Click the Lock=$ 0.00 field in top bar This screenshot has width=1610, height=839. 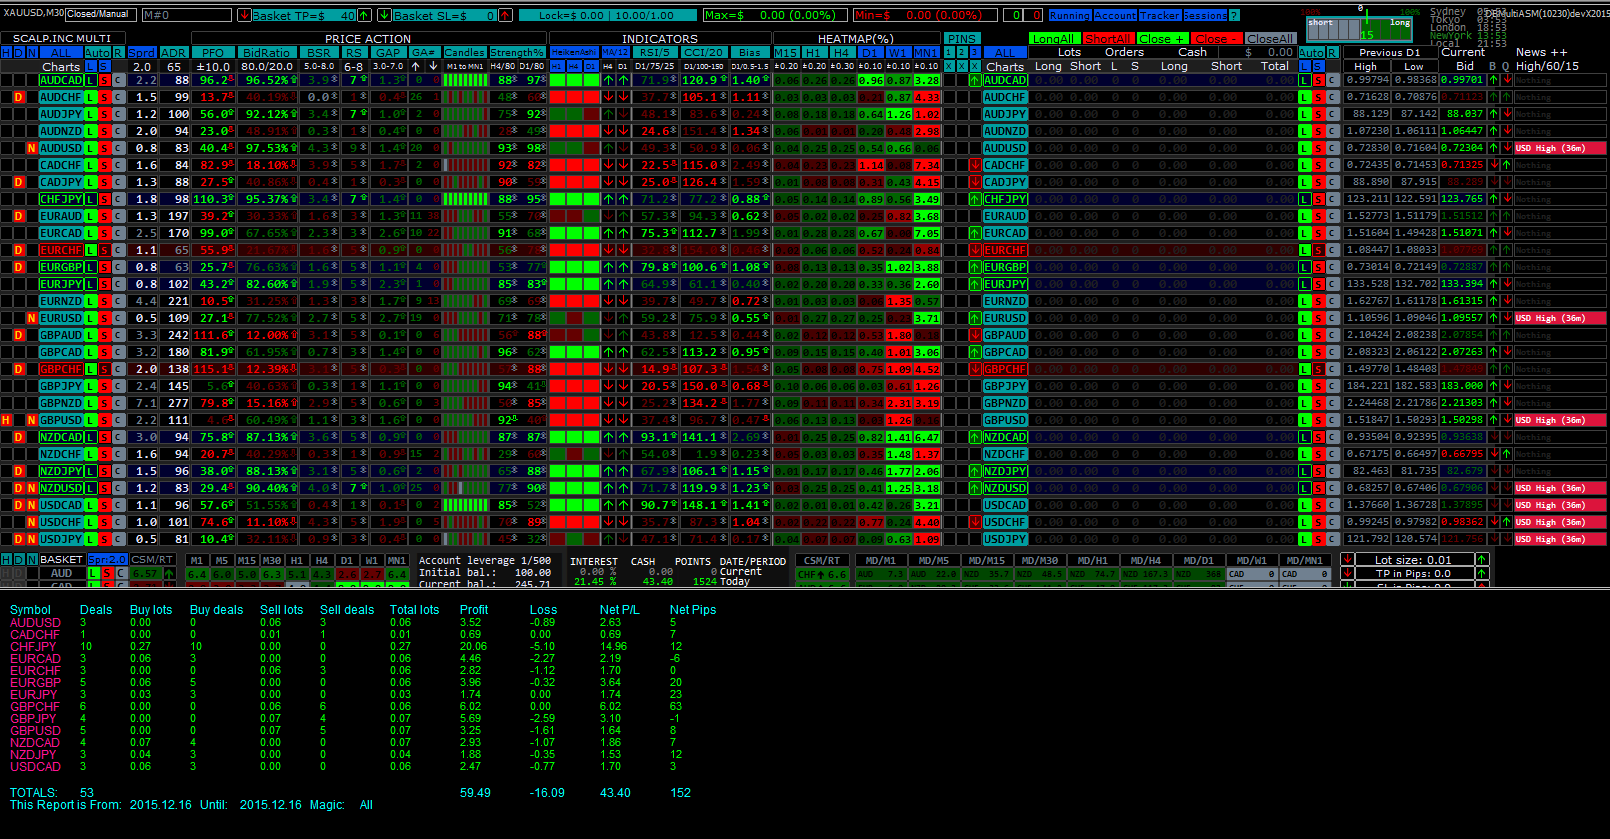(x=608, y=15)
